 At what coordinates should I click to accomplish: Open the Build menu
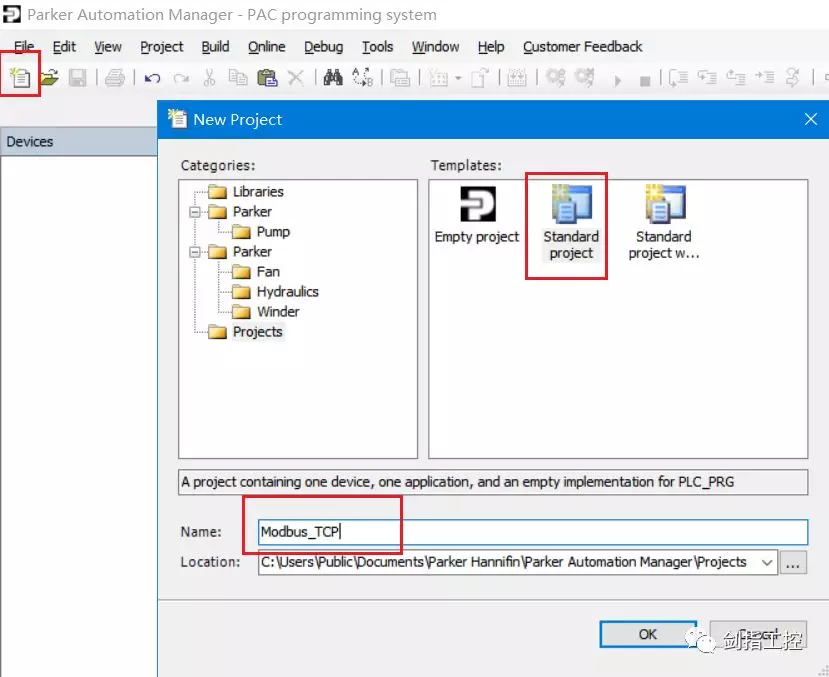(215, 47)
